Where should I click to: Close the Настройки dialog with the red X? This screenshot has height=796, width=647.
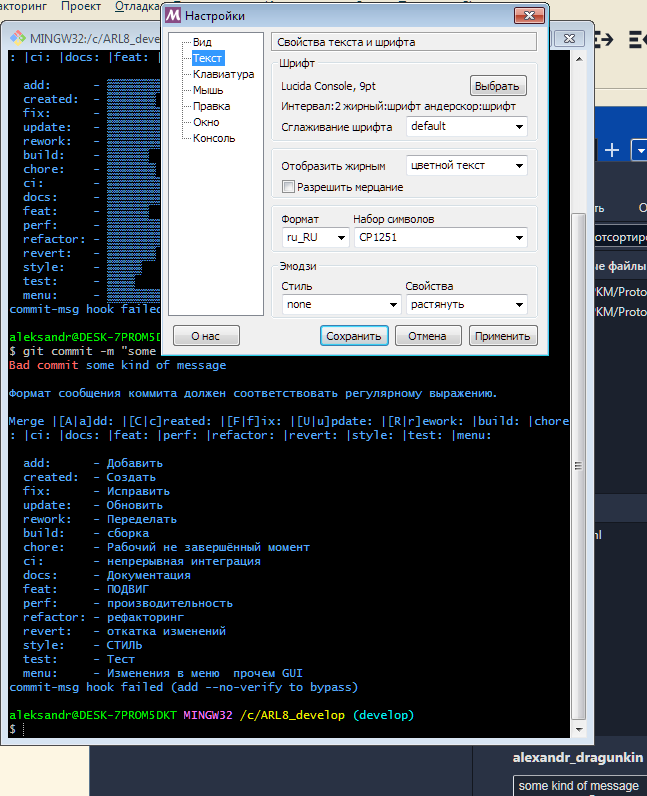529,16
